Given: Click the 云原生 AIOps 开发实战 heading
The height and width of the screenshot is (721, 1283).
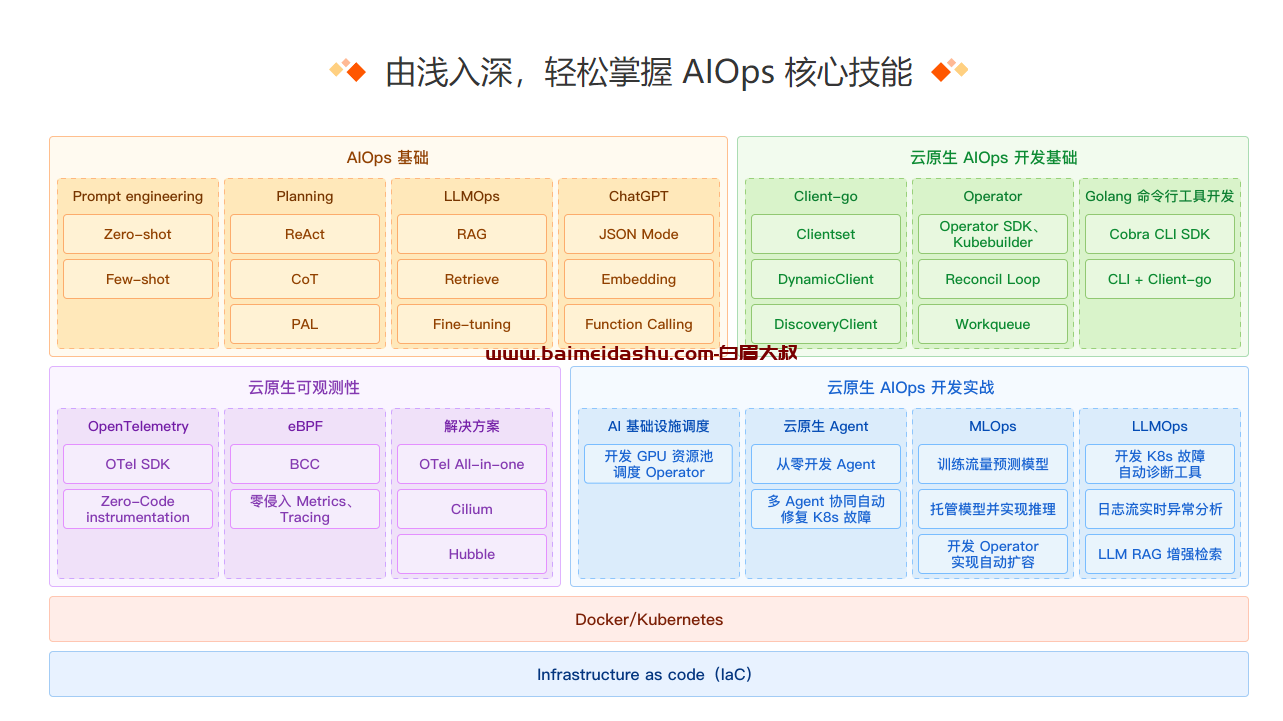Looking at the screenshot, I should (x=910, y=388).
